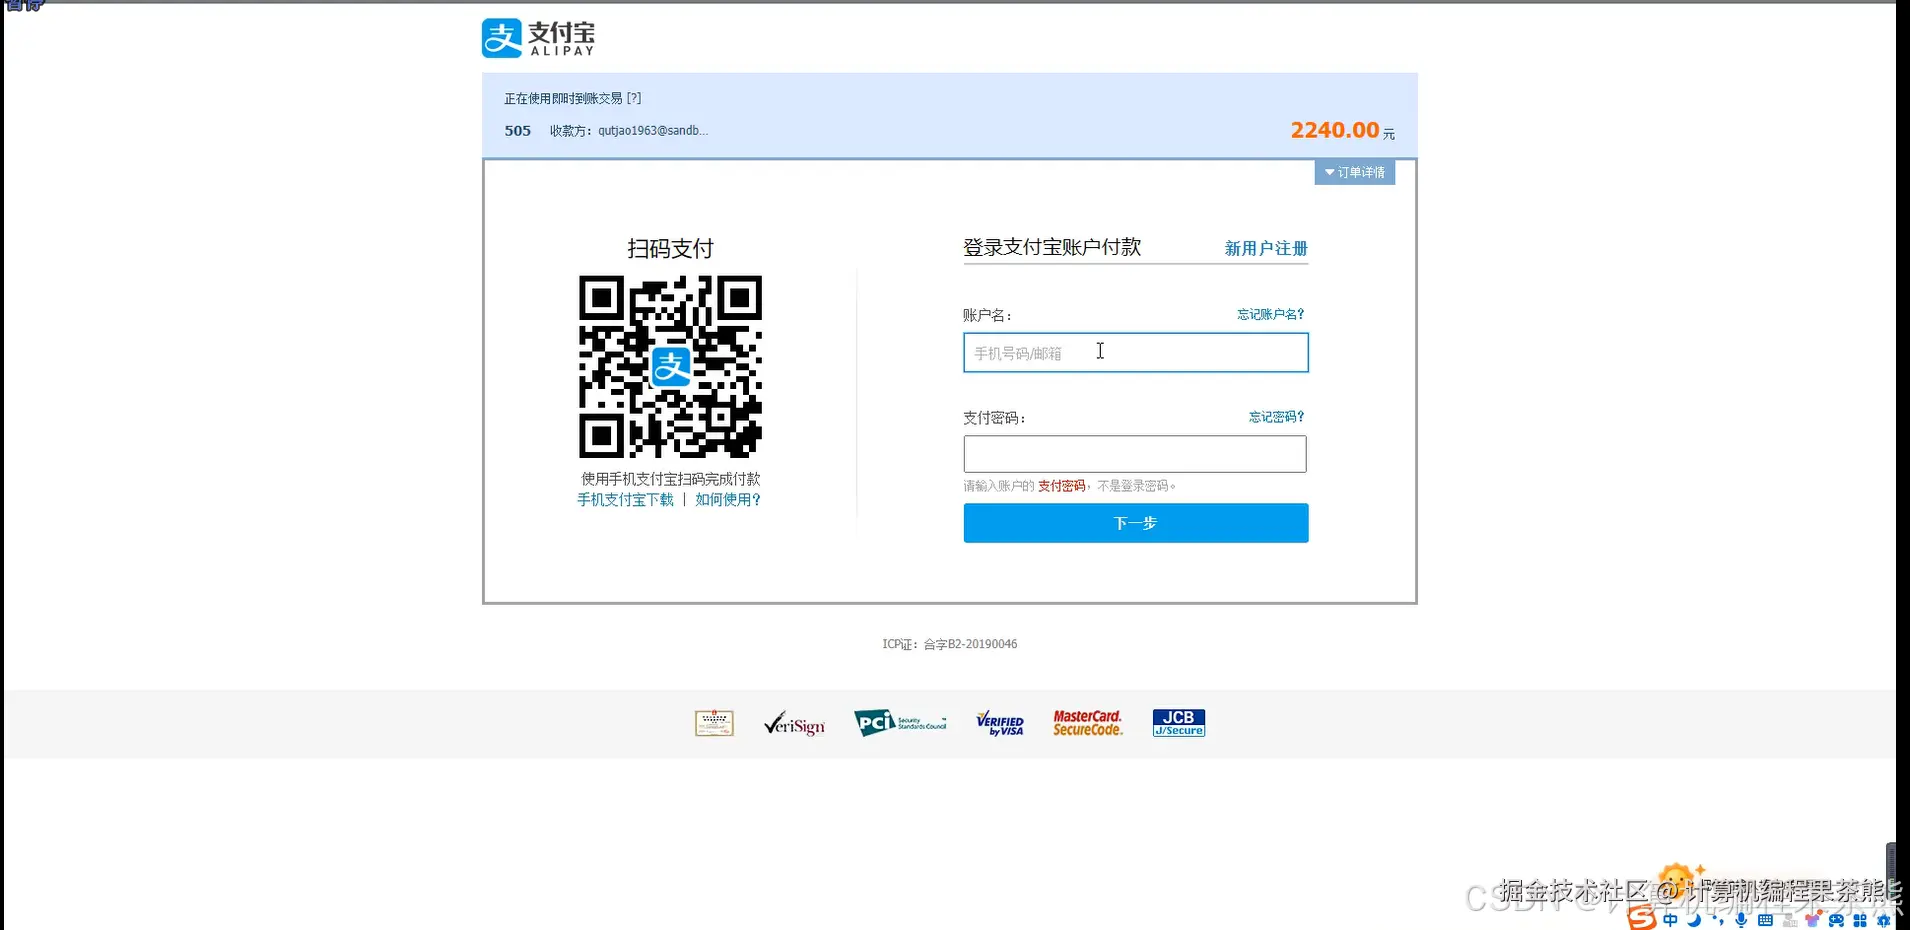Click the game controller icon in IME bar
Screen dimensions: 1910x930
(1836, 920)
